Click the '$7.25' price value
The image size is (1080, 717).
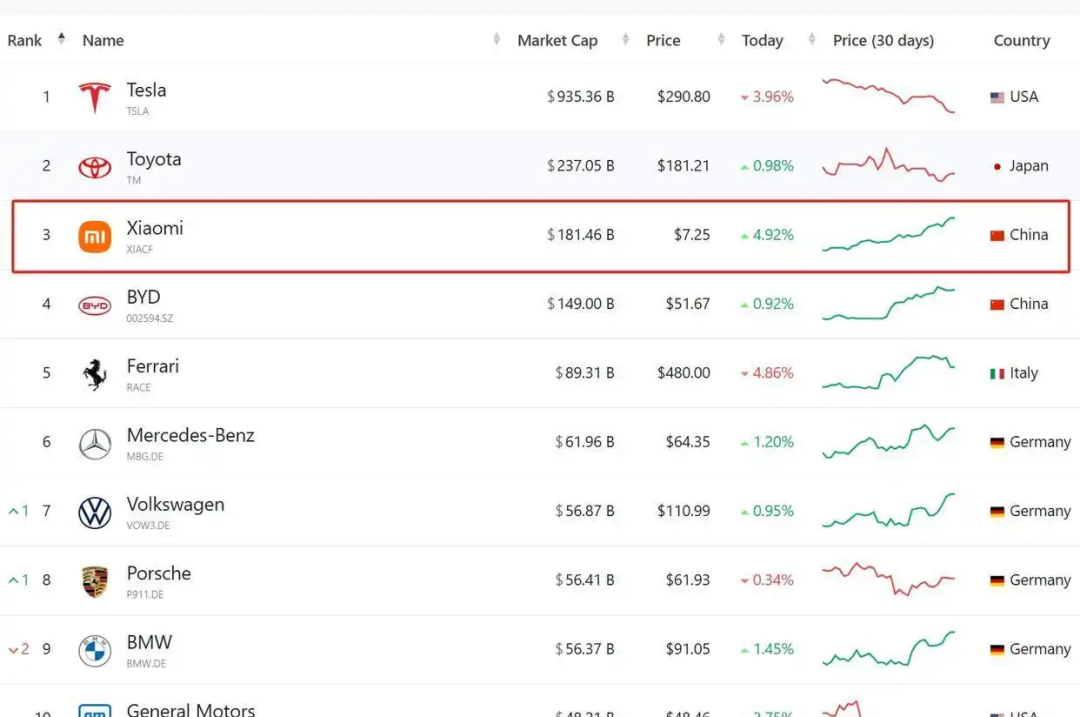pyautogui.click(x=692, y=236)
